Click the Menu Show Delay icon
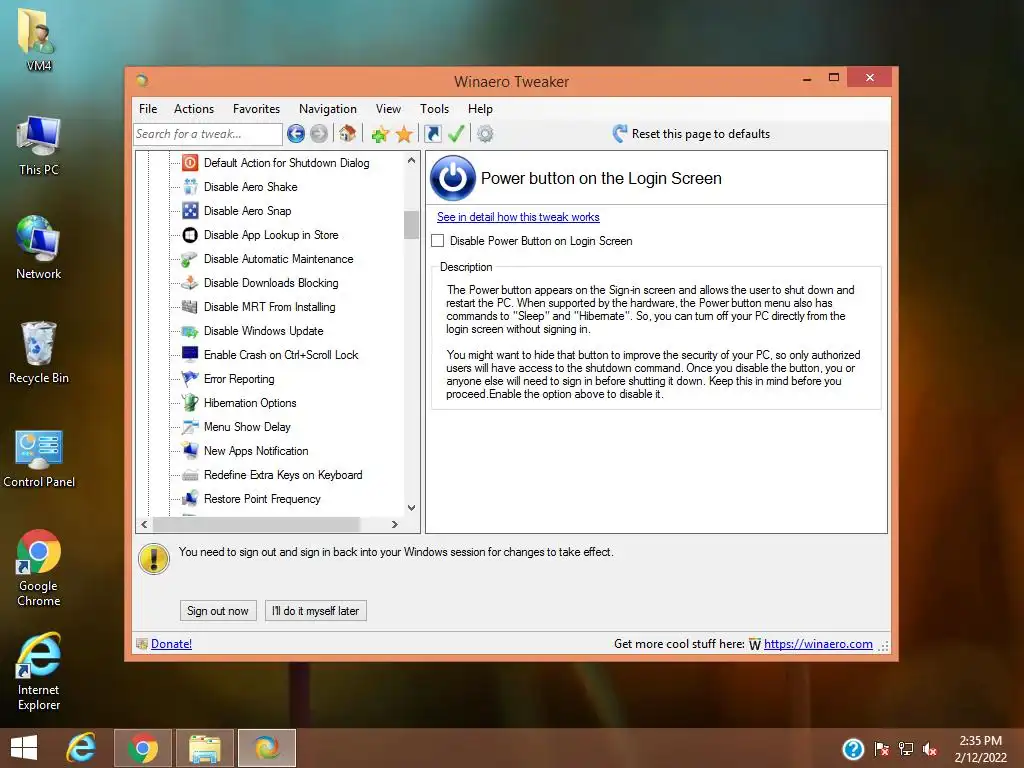Viewport: 1024px width, 768px height. (190, 426)
